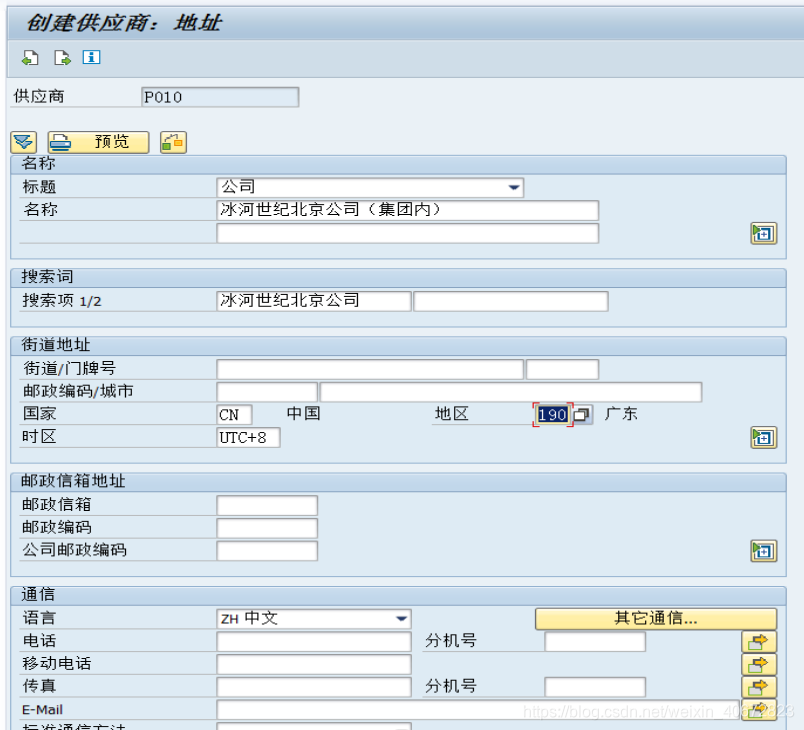The image size is (804, 730).
Task: Click the 分机号 field next to 电话
Action: (x=595, y=641)
